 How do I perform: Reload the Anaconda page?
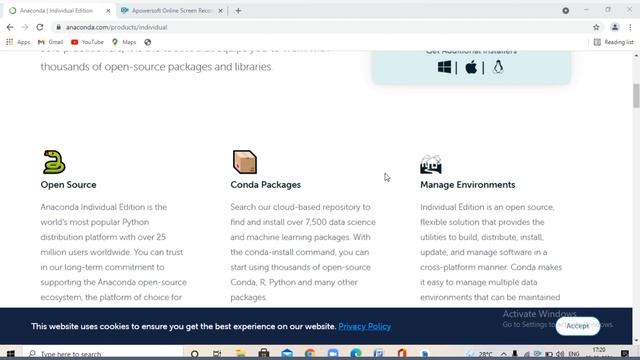(40, 27)
